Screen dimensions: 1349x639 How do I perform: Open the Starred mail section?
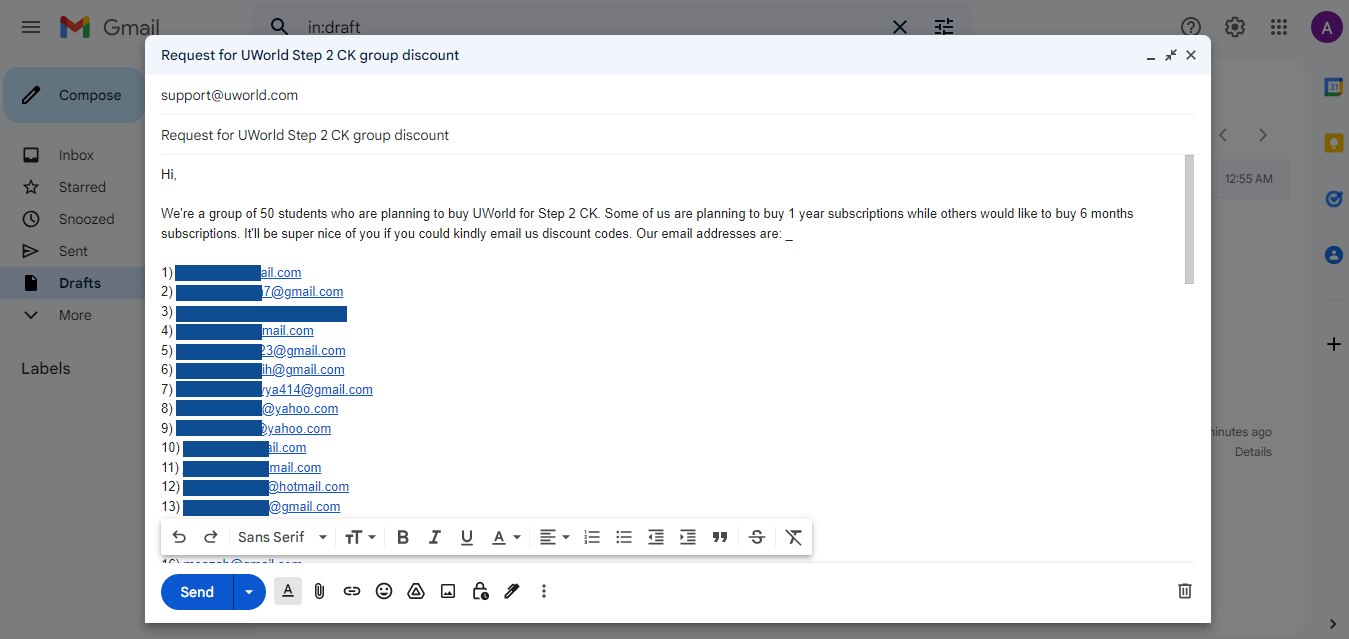(x=83, y=186)
